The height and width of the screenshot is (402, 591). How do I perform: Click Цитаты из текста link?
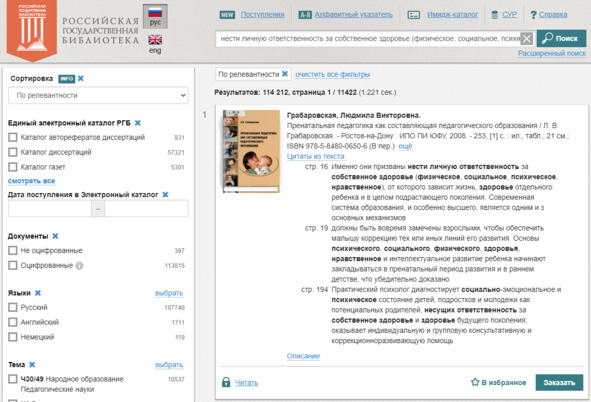[316, 156]
